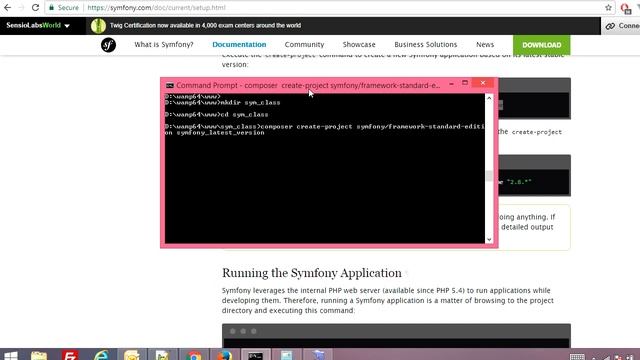This screenshot has width=640, height=360.
Task: Go back with the browser back arrow
Action: 7,7
